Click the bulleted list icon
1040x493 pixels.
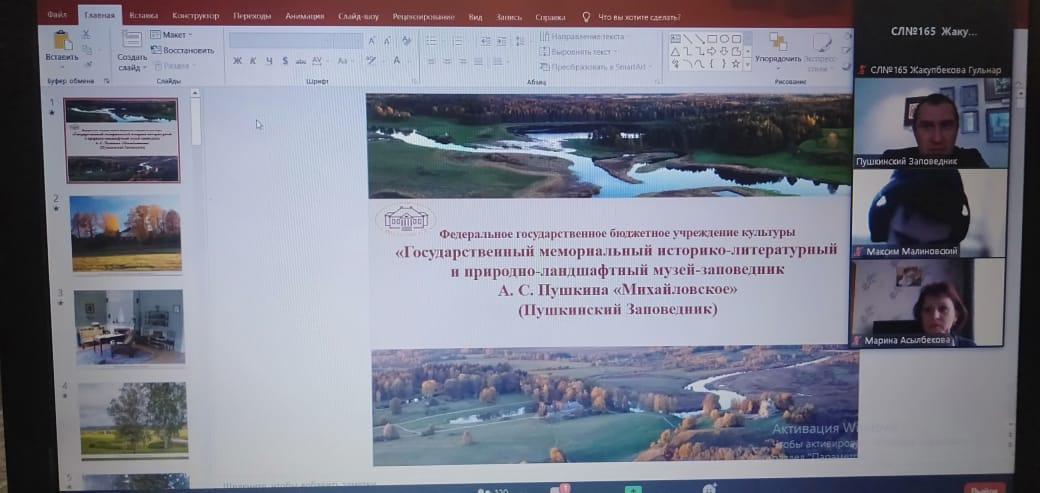(430, 40)
